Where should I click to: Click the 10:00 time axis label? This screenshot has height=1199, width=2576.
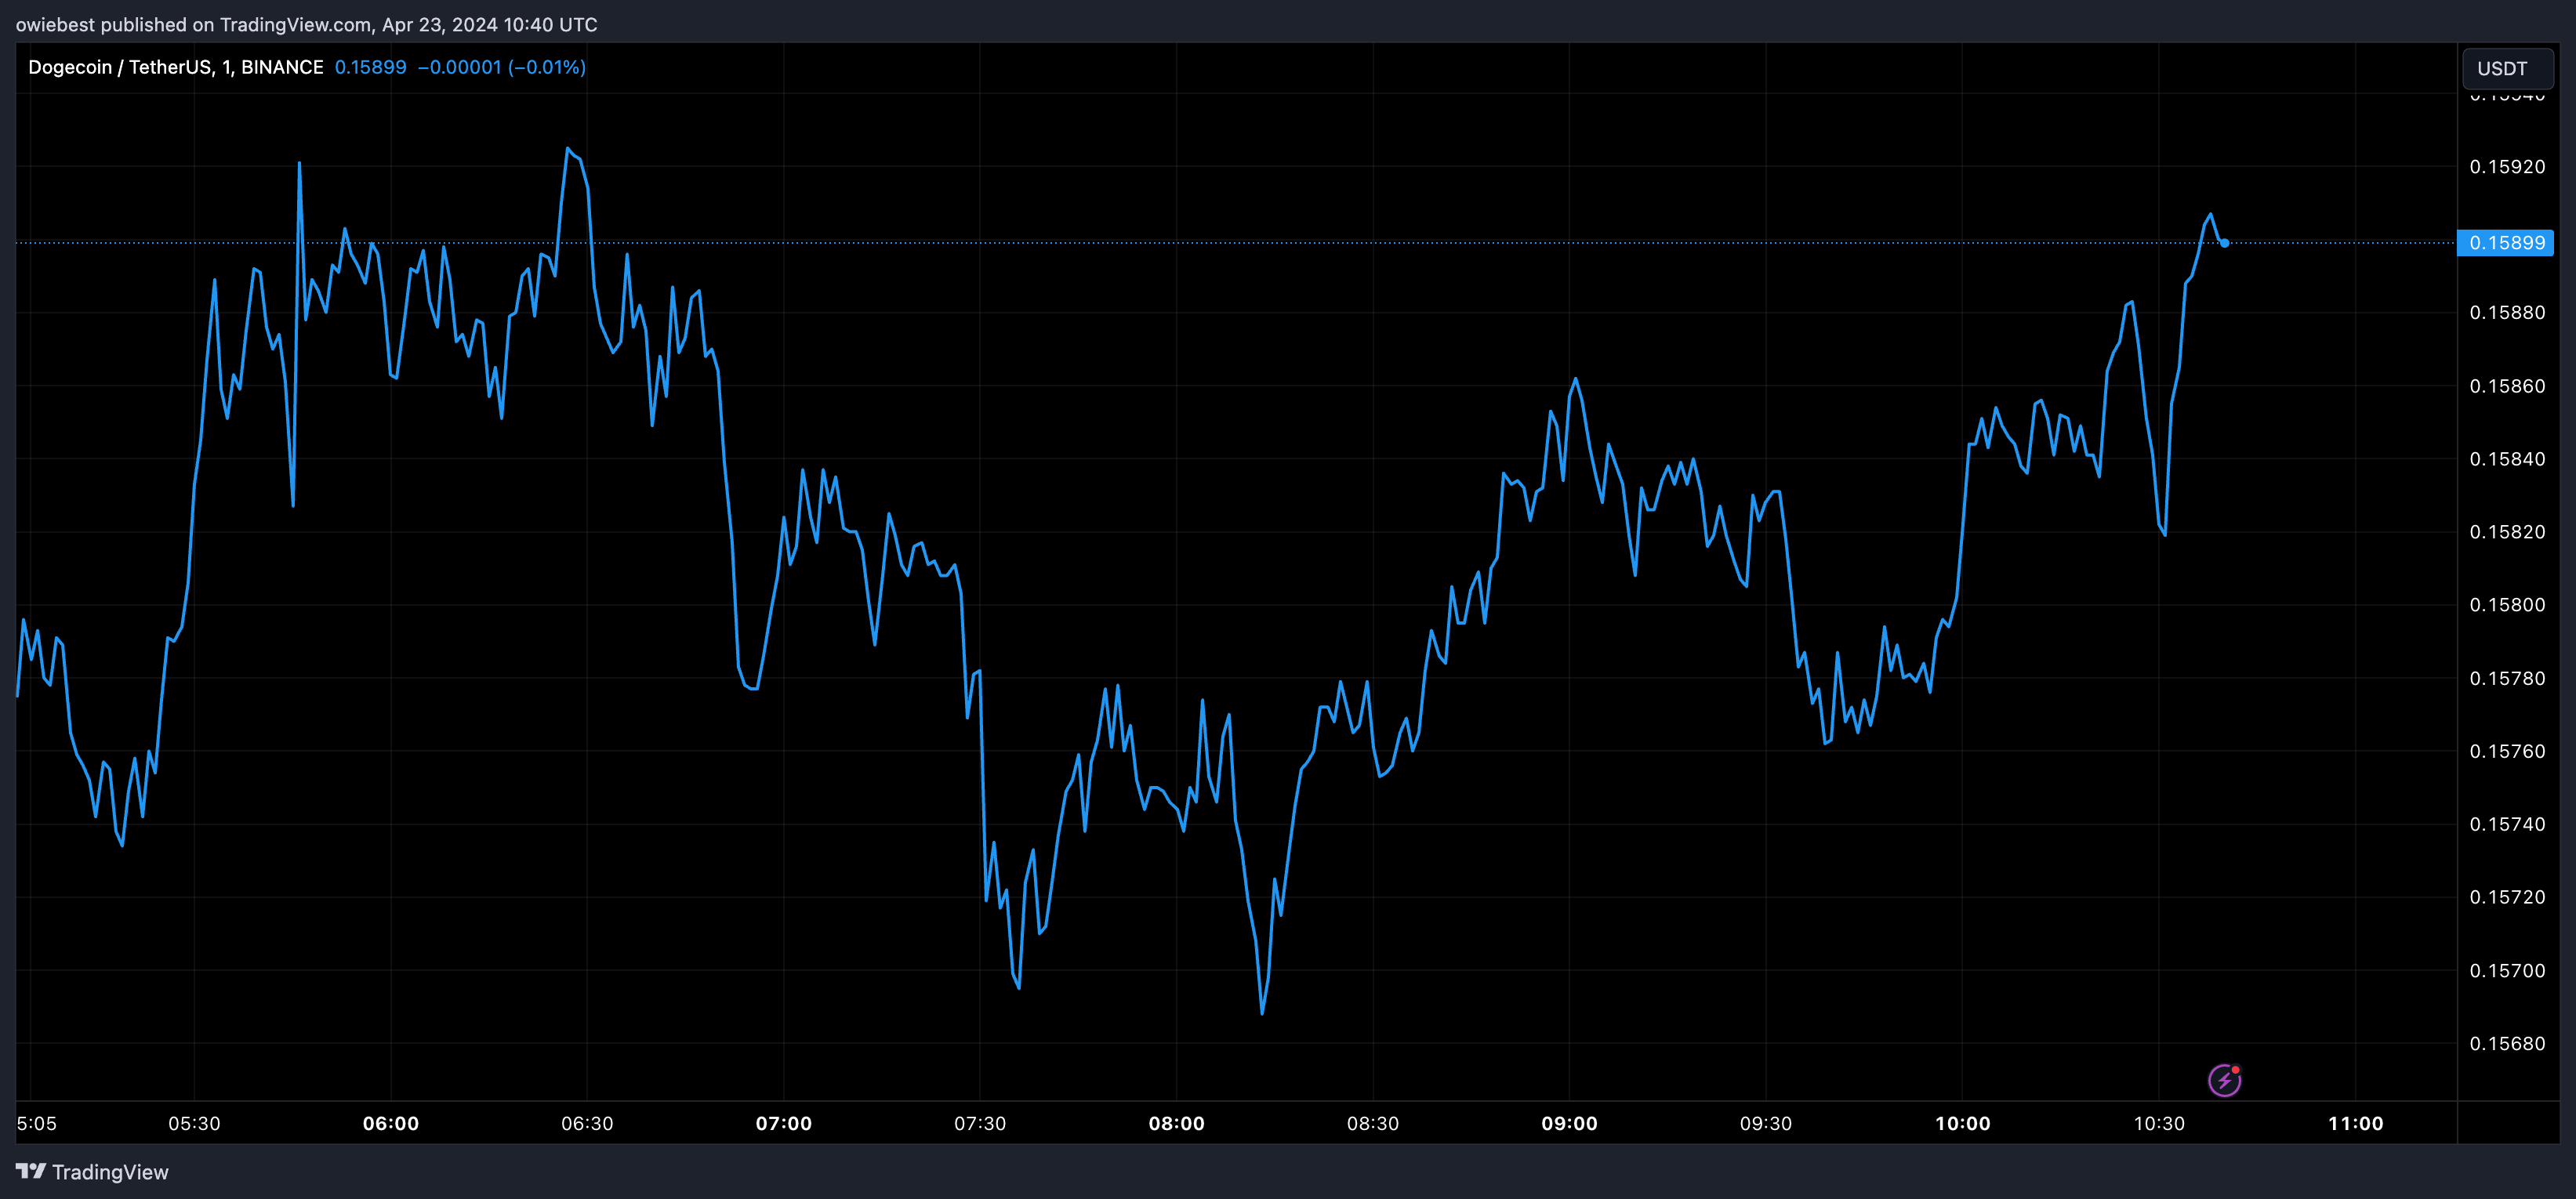[1962, 1123]
